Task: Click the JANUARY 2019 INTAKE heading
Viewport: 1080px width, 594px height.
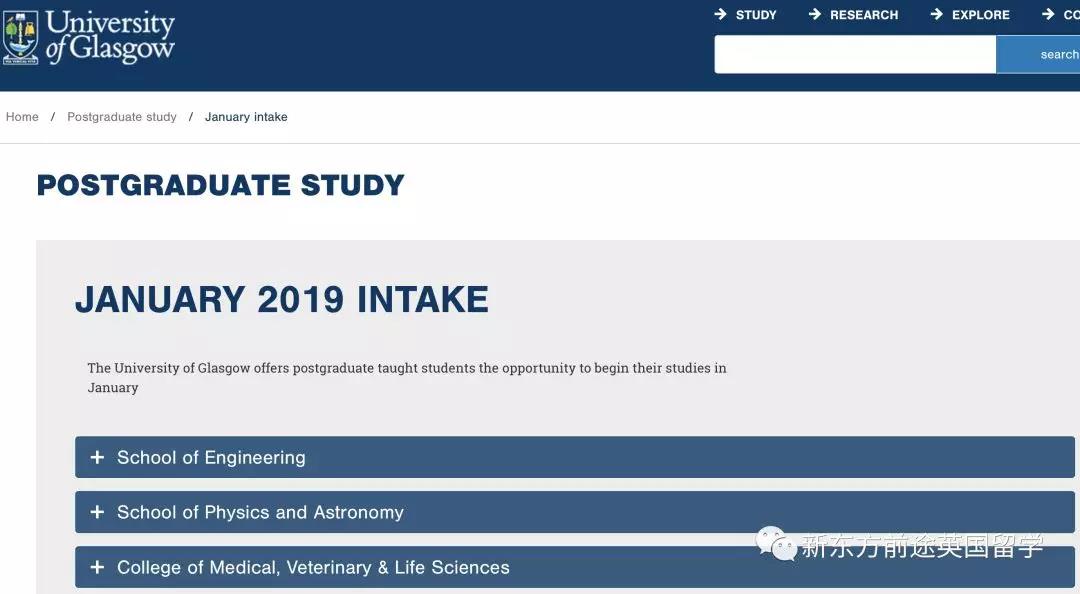Action: point(282,300)
